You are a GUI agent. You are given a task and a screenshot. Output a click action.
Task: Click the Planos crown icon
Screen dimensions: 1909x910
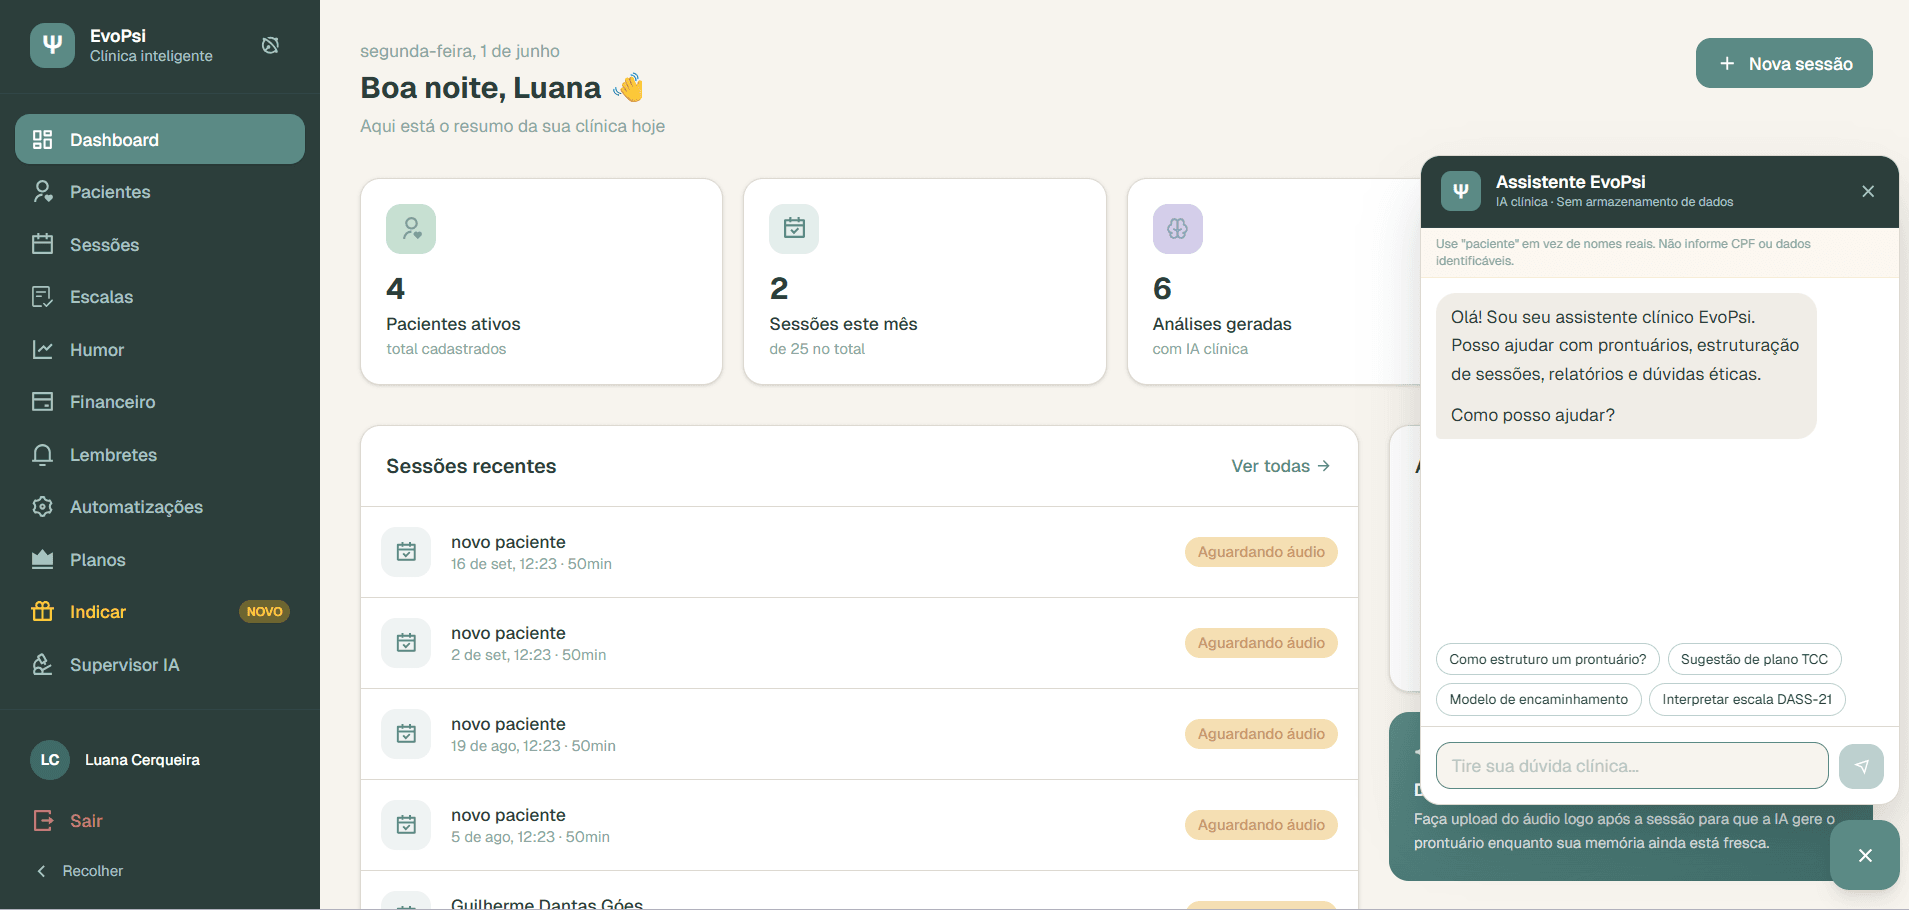[x=42, y=560]
